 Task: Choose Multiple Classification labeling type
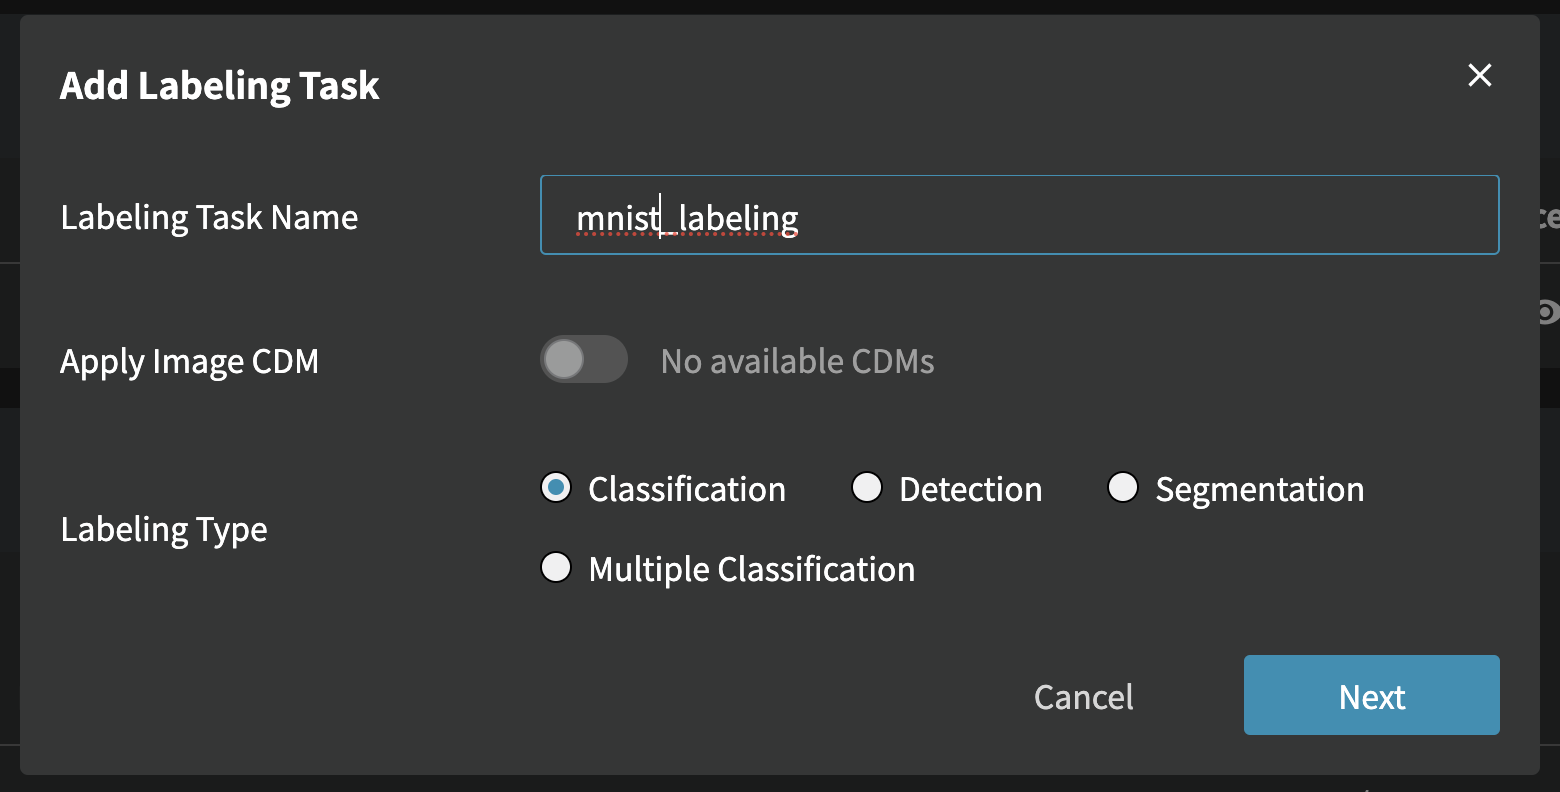pos(556,567)
